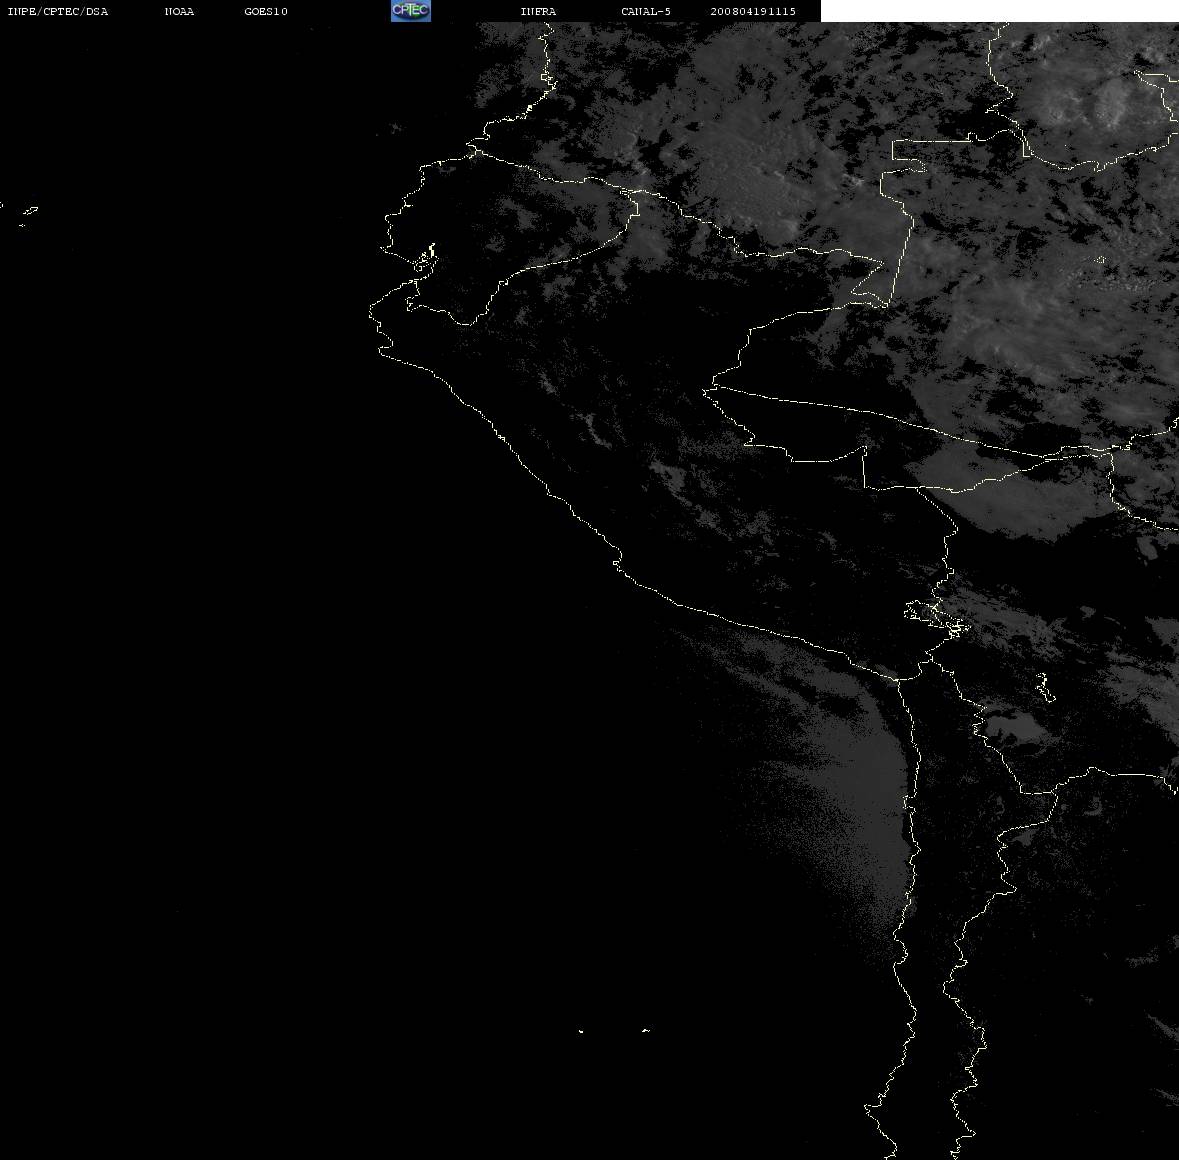Screen dimensions: 1179x1160
Task: Select the INPE/CPTEC/DSA header label
Action: coord(58,11)
